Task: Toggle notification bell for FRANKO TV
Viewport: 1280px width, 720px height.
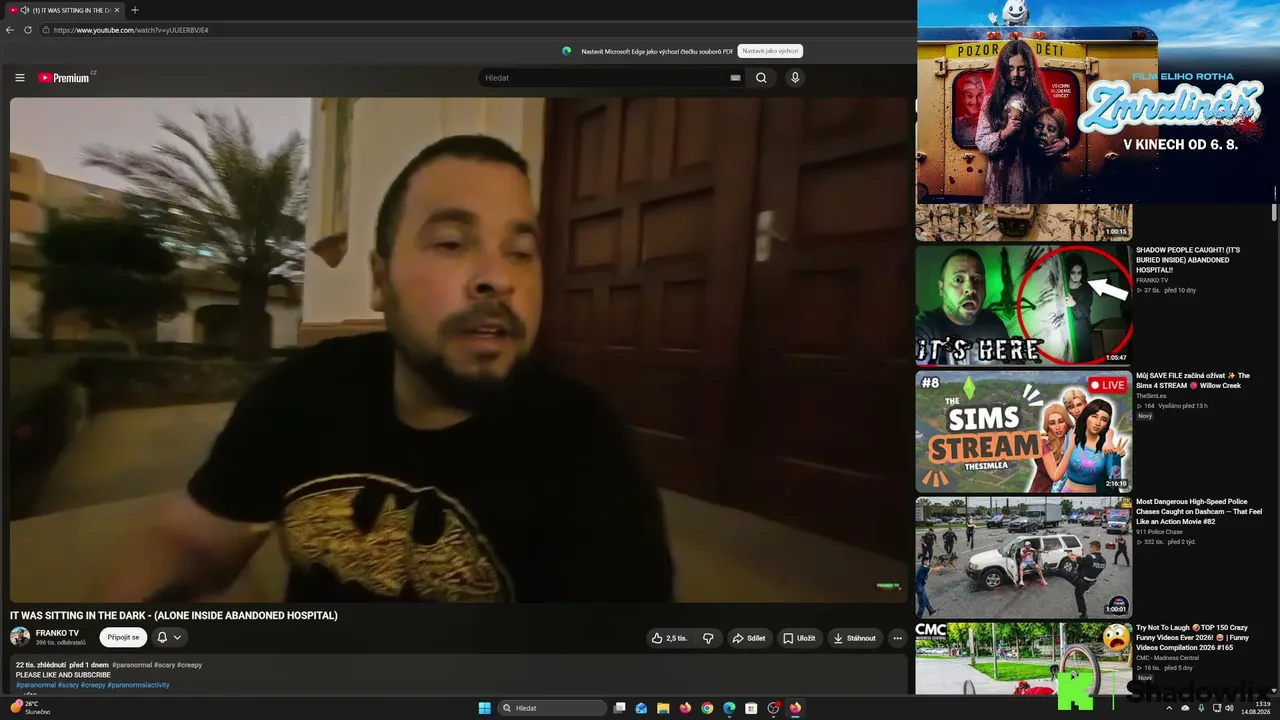Action: click(170, 637)
